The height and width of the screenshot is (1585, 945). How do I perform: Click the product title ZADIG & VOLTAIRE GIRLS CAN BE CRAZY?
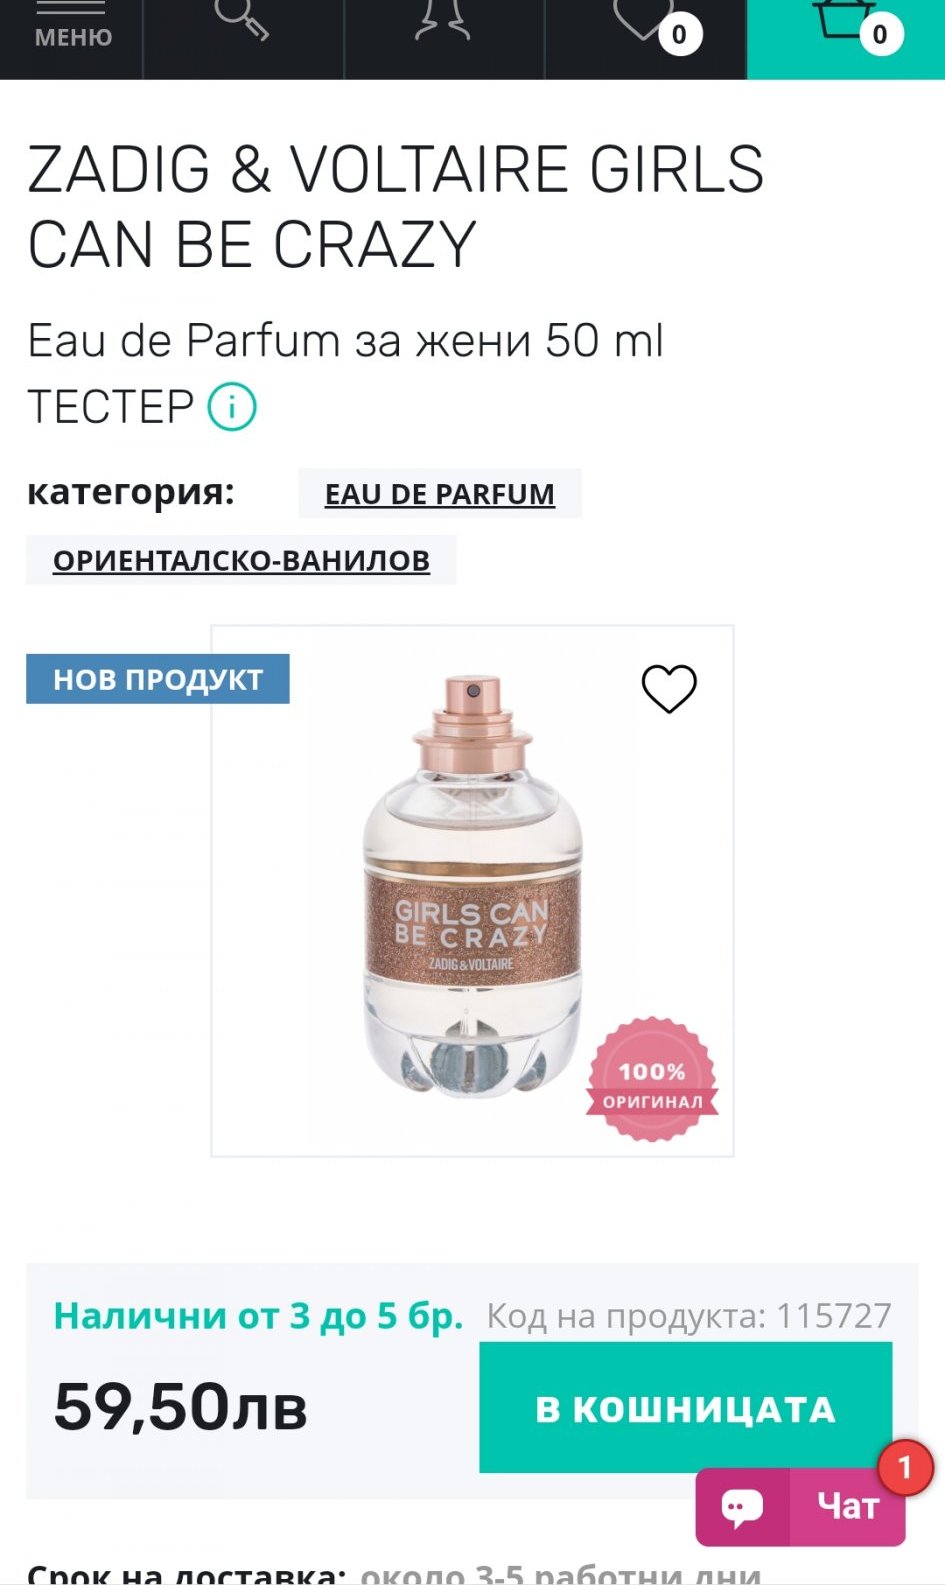point(396,207)
